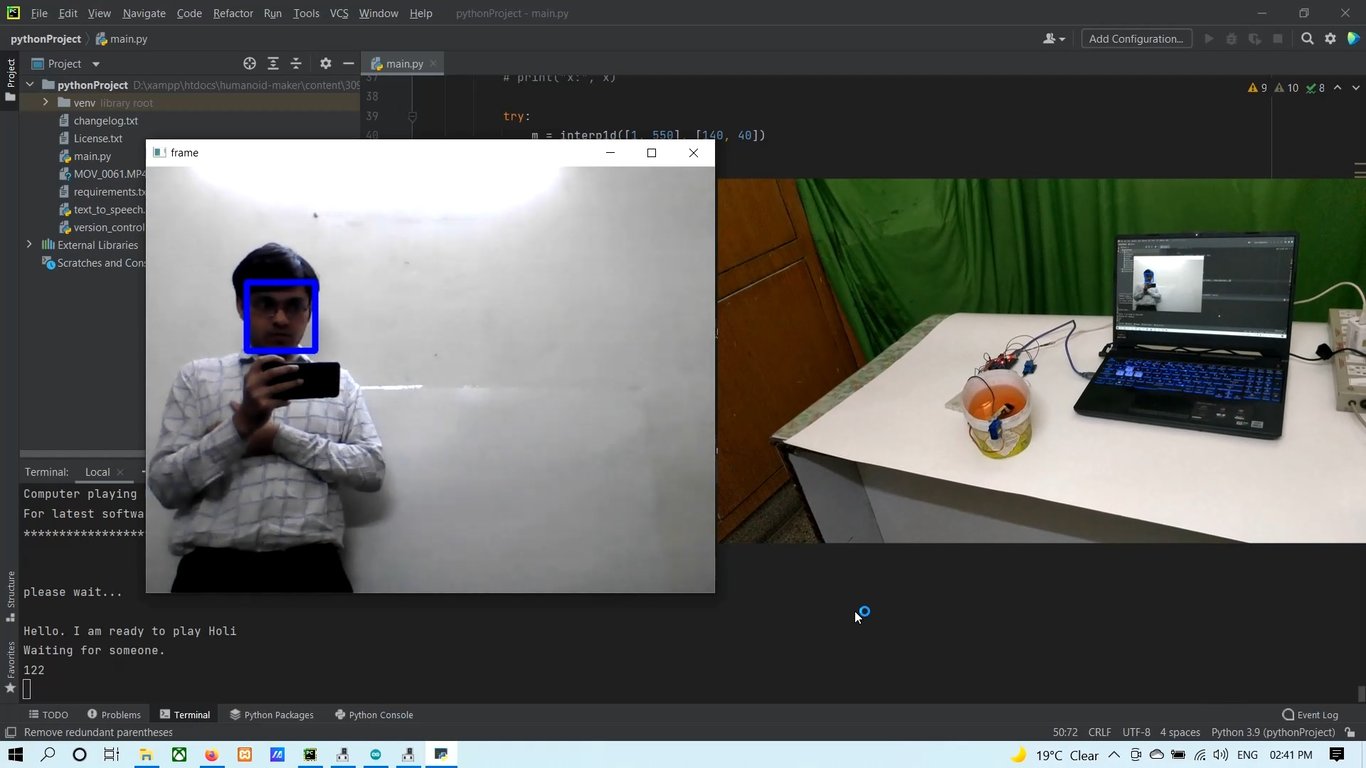
Task: Open the Terminal tool window tab
Action: pyautogui.click(x=184, y=714)
